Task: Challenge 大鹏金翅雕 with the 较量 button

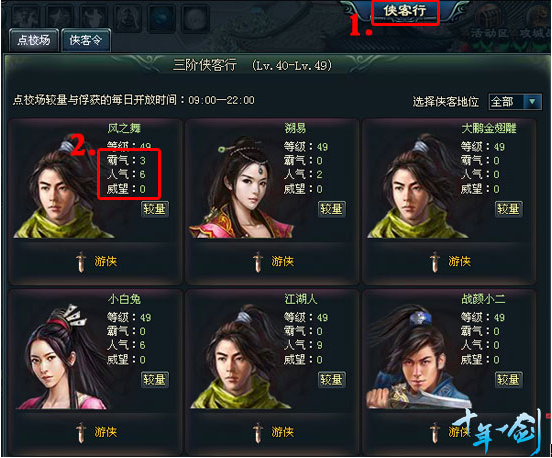Action: pos(508,209)
